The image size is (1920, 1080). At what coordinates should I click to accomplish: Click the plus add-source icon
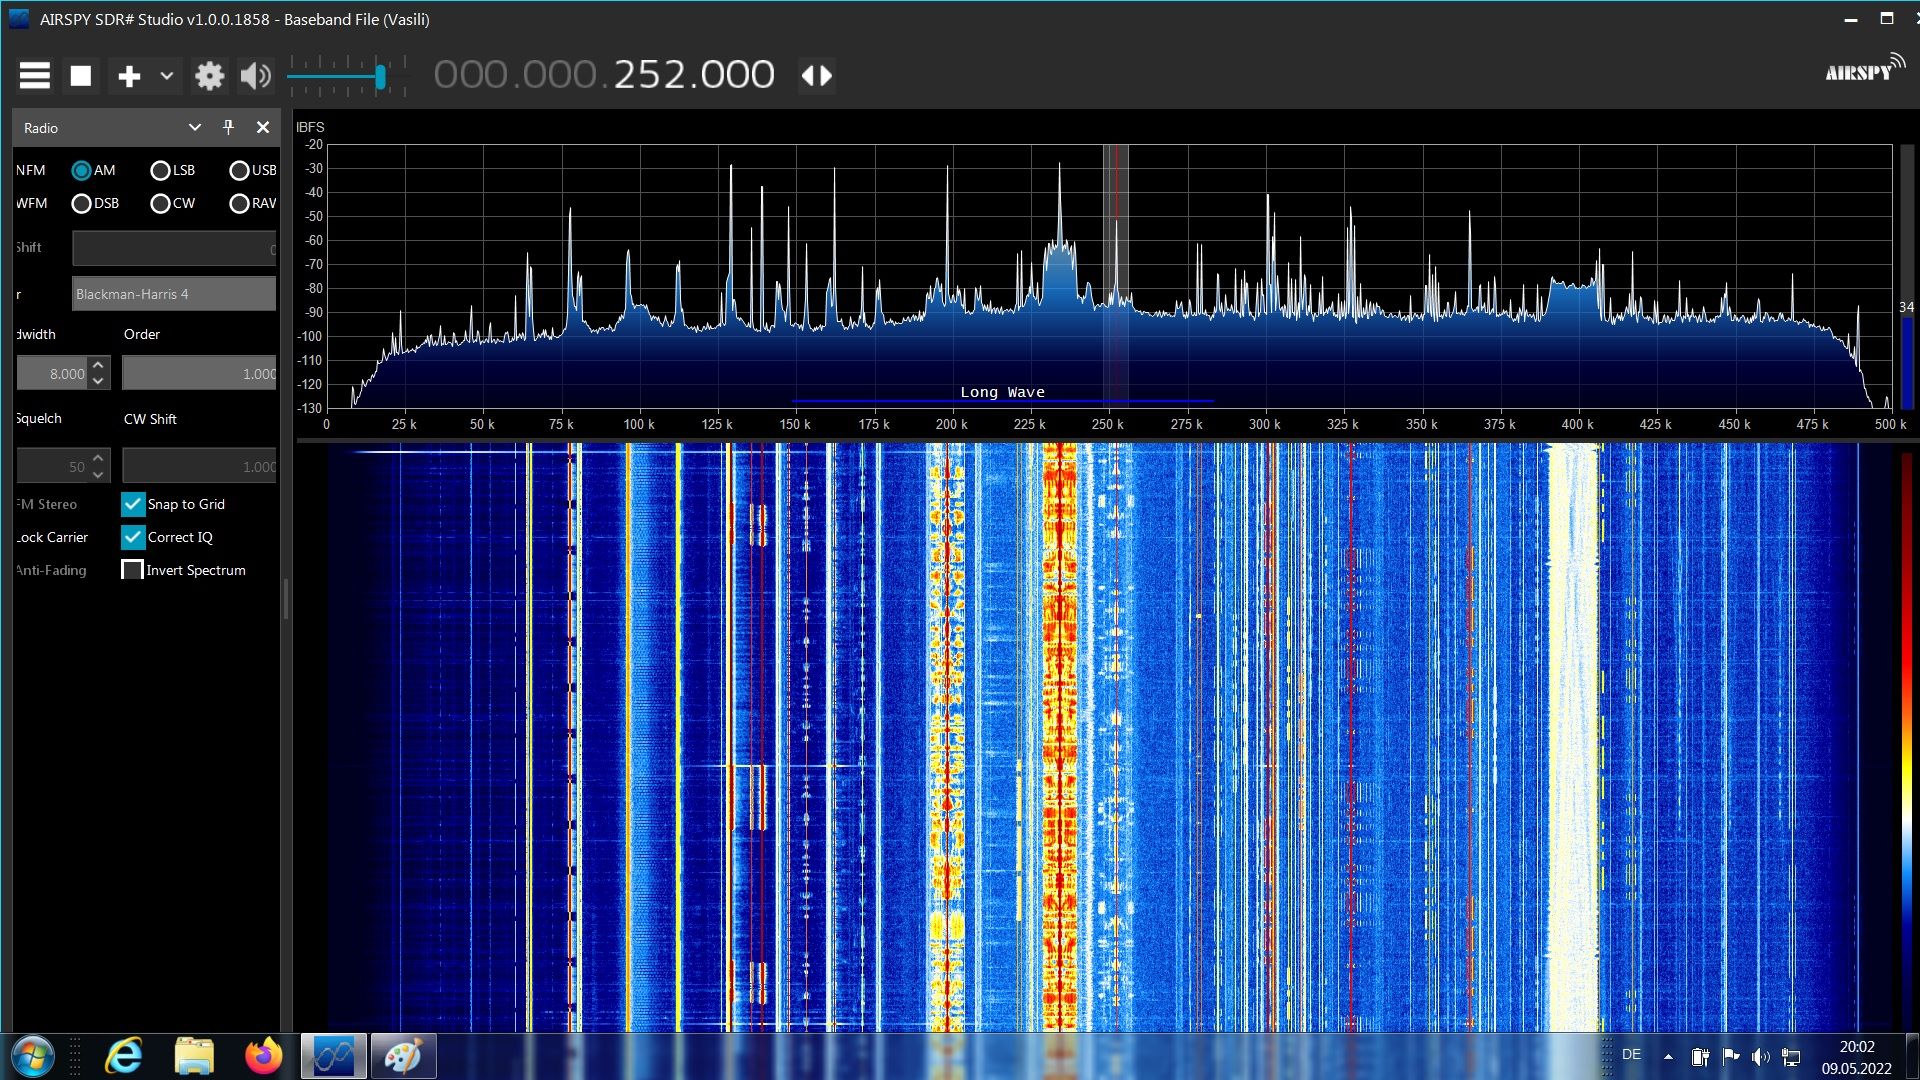pos(129,76)
